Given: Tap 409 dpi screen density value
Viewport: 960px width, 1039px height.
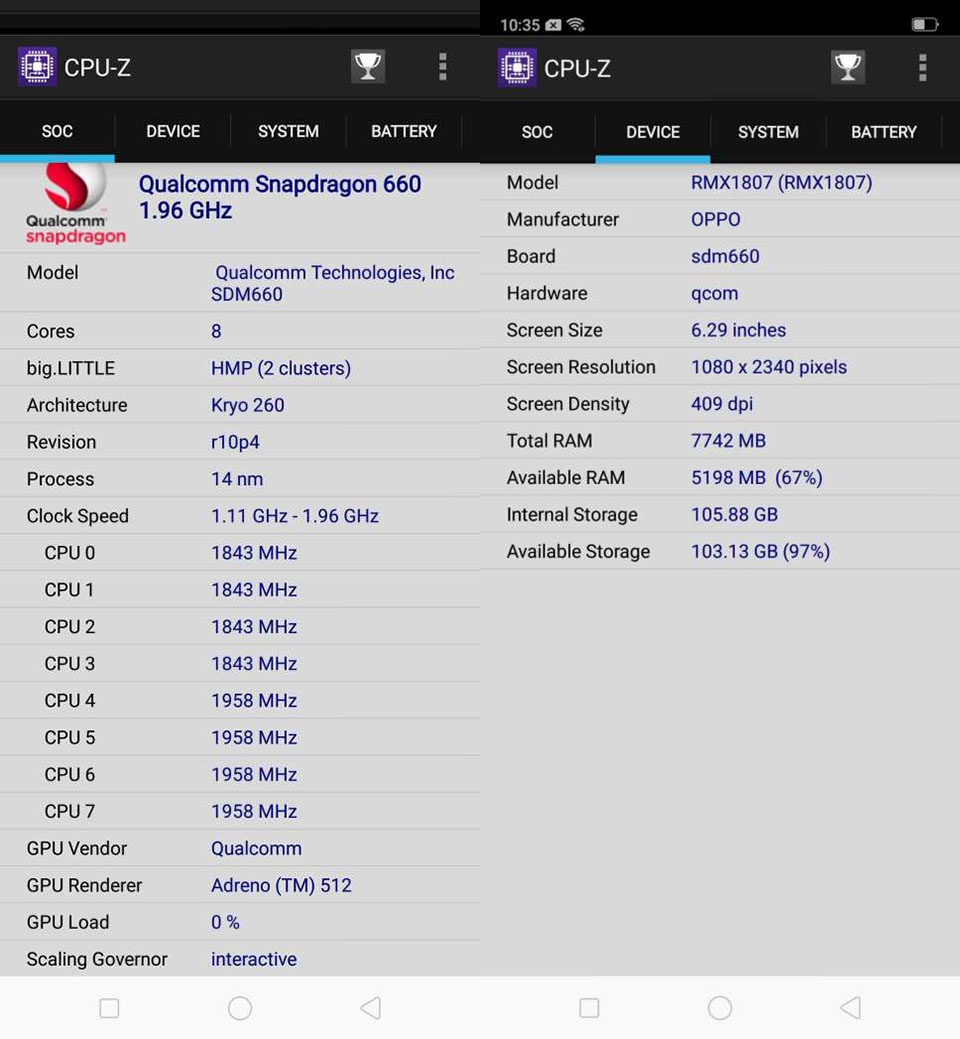Looking at the screenshot, I should click(x=721, y=404).
